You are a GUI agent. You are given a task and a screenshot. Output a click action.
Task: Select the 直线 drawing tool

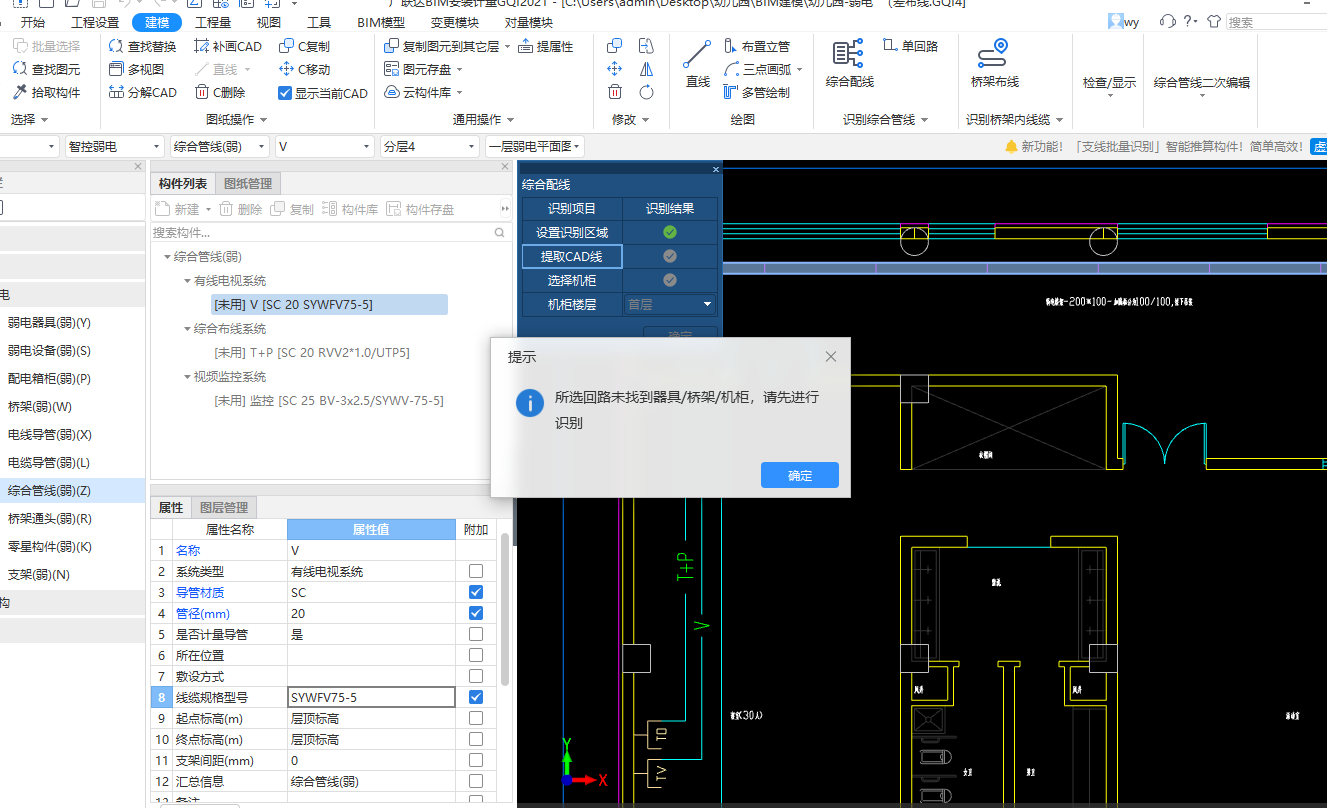698,64
